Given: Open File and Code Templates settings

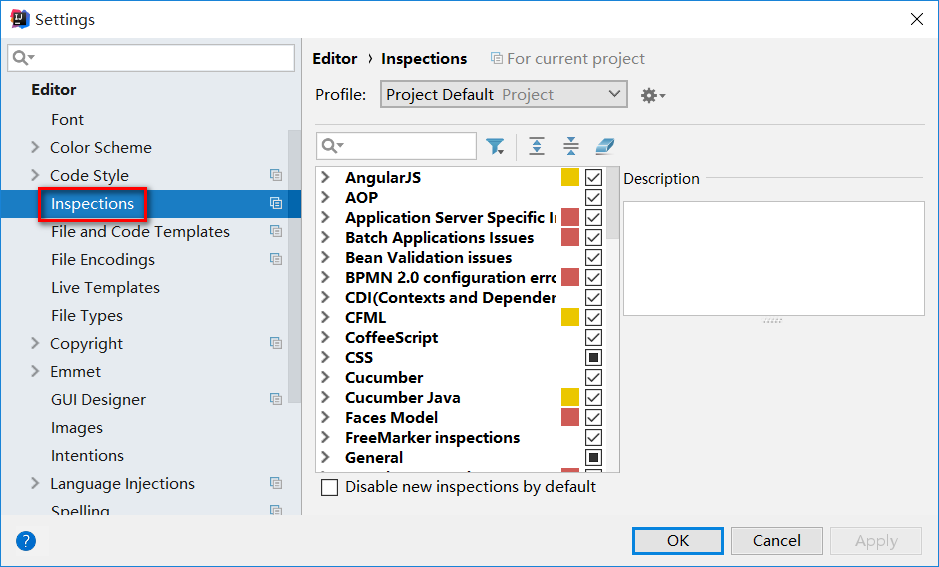Looking at the screenshot, I should [140, 232].
